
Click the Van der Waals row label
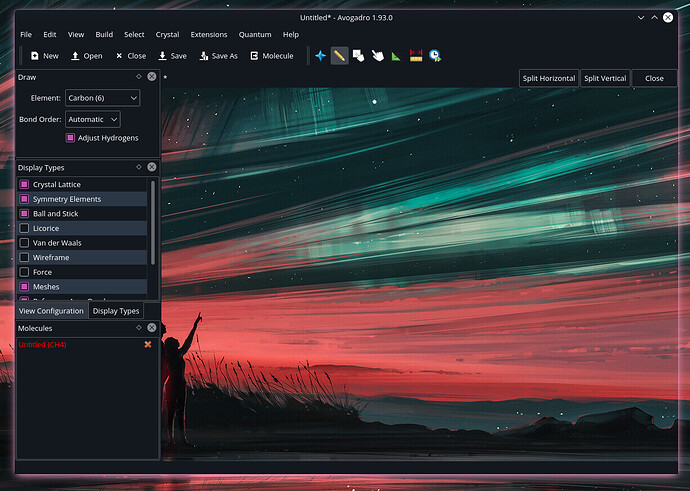coord(57,242)
